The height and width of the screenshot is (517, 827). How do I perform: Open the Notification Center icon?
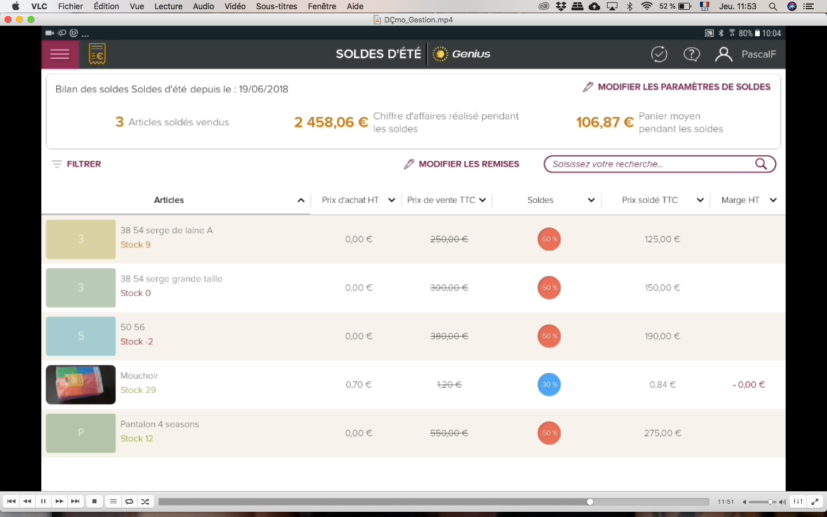coord(809,6)
